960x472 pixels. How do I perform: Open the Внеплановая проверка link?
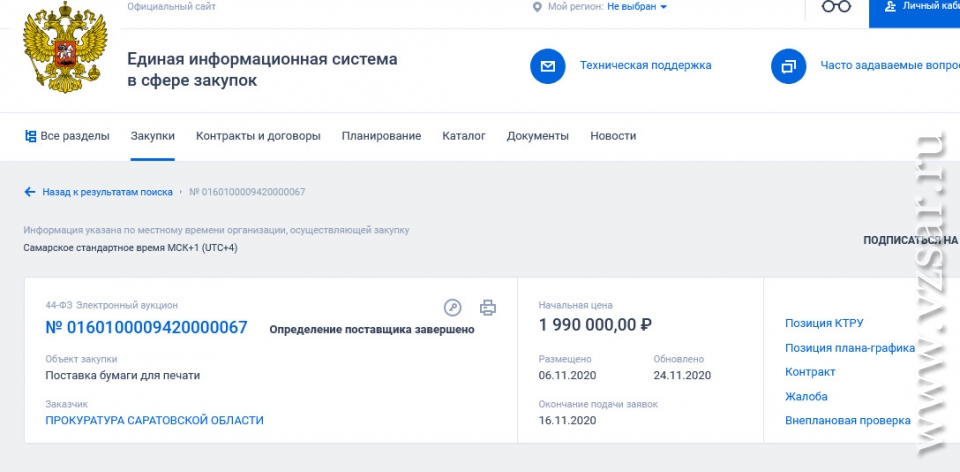[x=847, y=421]
